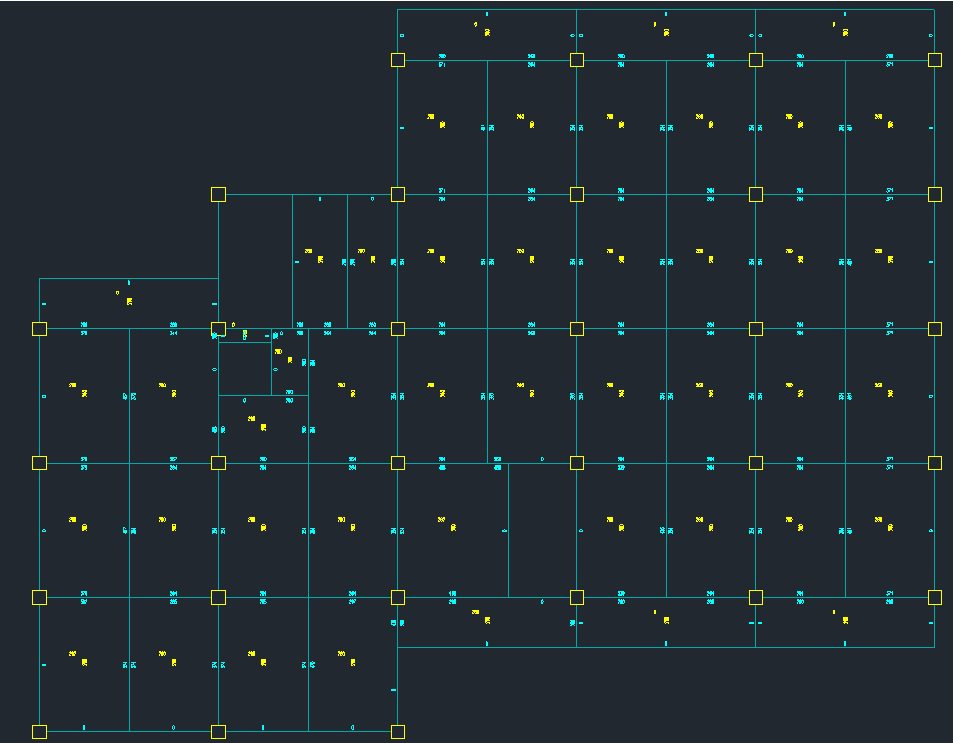Select the column at the upper-left corner of the large upper grid
This screenshot has height=743, width=953.
point(397,60)
